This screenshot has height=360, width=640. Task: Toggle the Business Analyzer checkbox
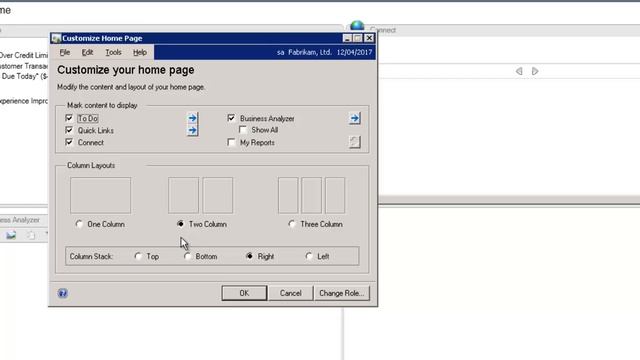[231, 118]
